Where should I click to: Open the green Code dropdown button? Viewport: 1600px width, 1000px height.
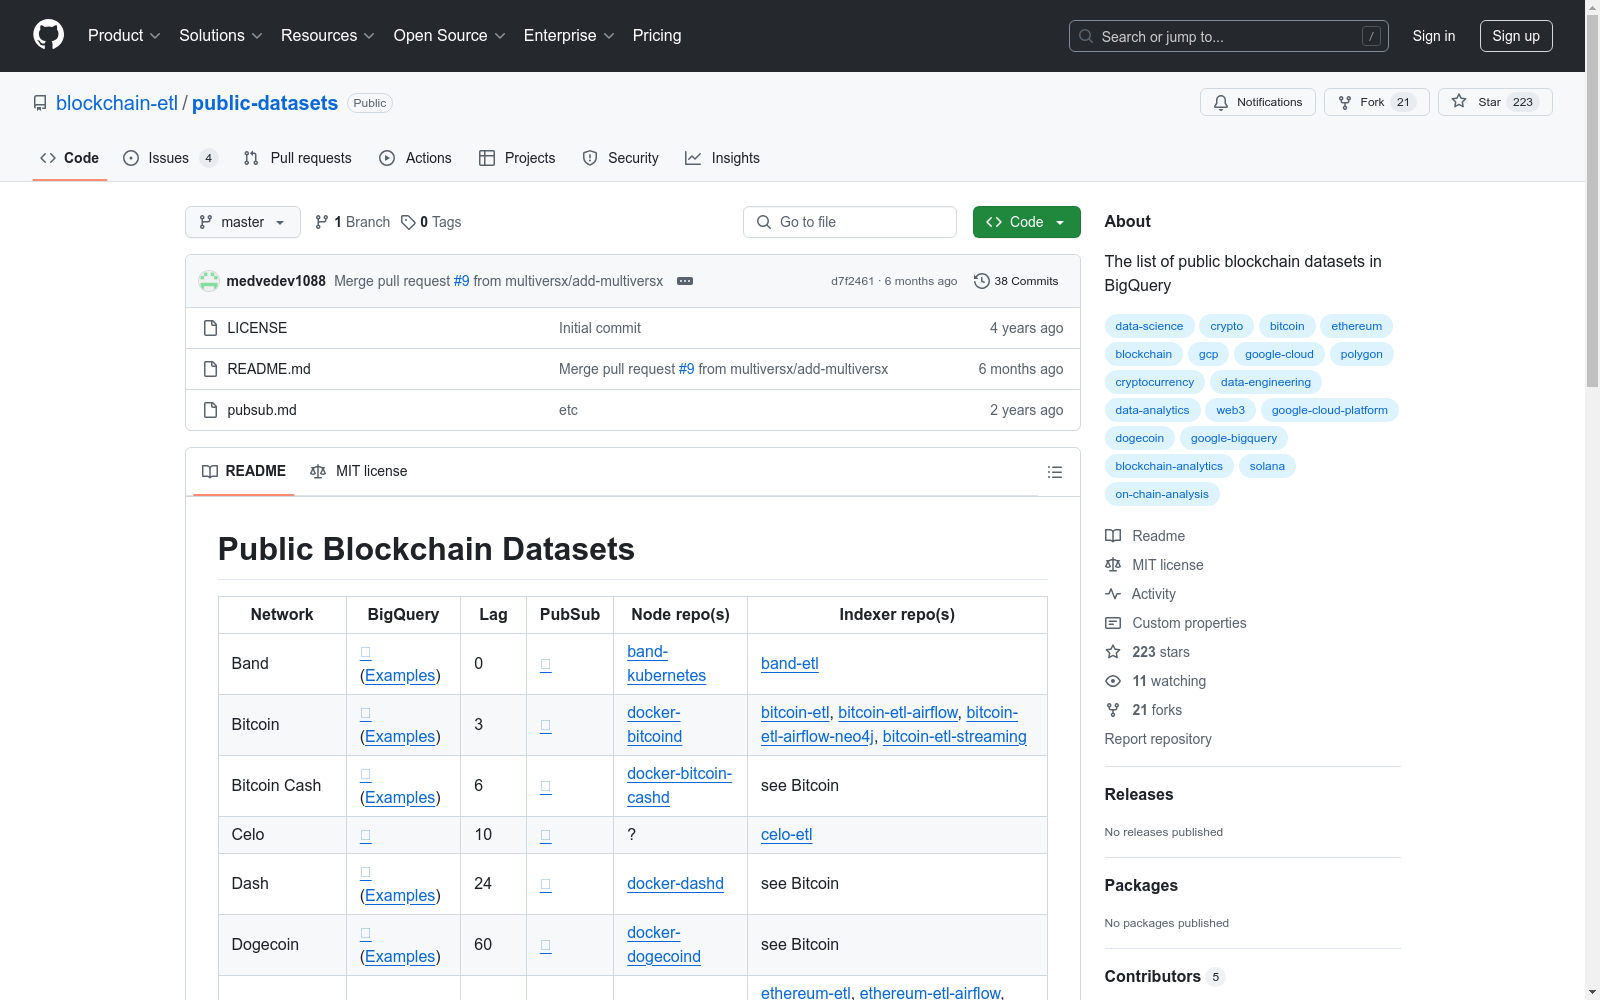tap(1026, 222)
